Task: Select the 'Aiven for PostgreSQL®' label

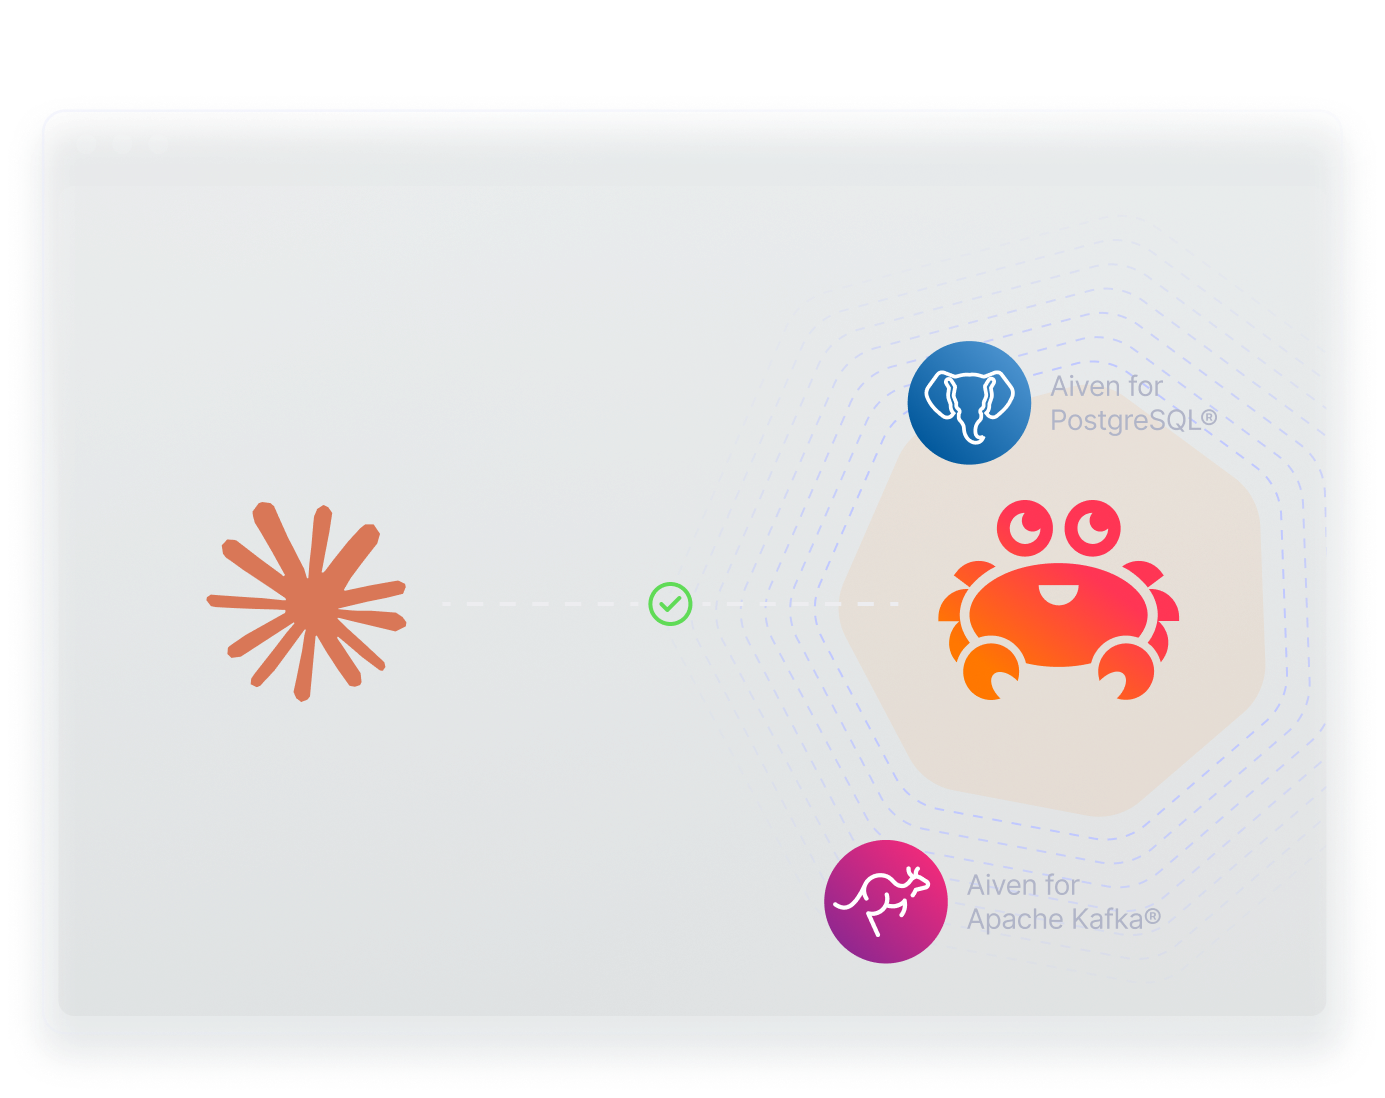Action: 1133,403
